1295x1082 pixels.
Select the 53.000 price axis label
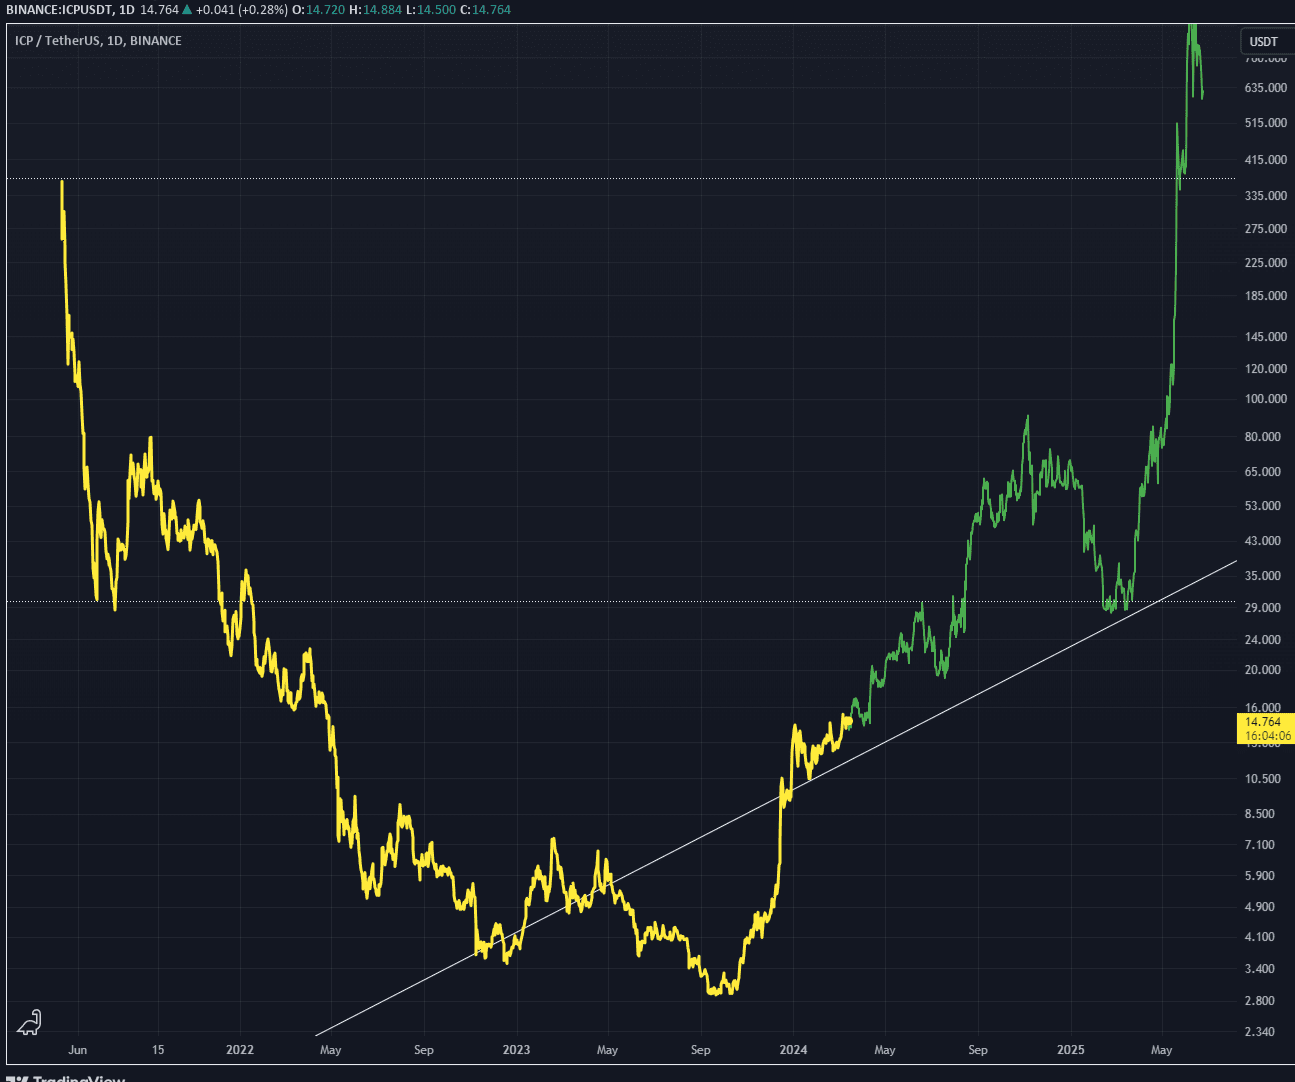coord(1262,506)
